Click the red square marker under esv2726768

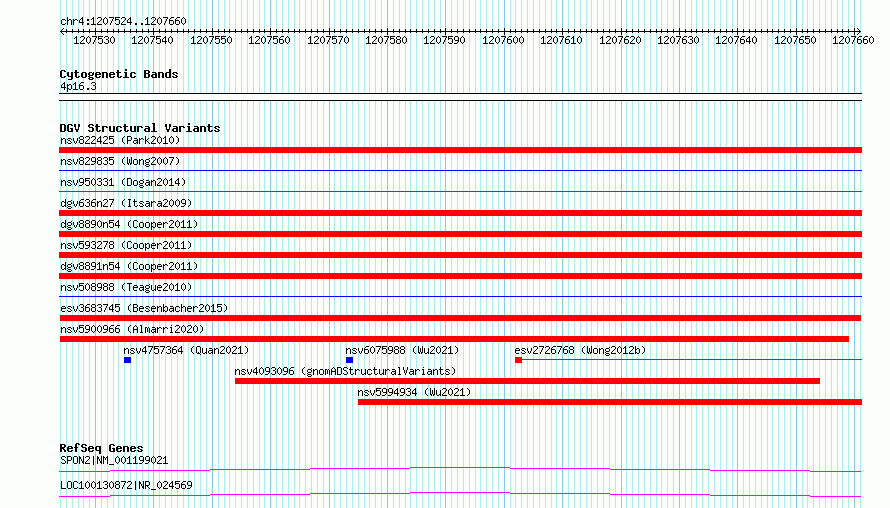pyautogui.click(x=518, y=360)
